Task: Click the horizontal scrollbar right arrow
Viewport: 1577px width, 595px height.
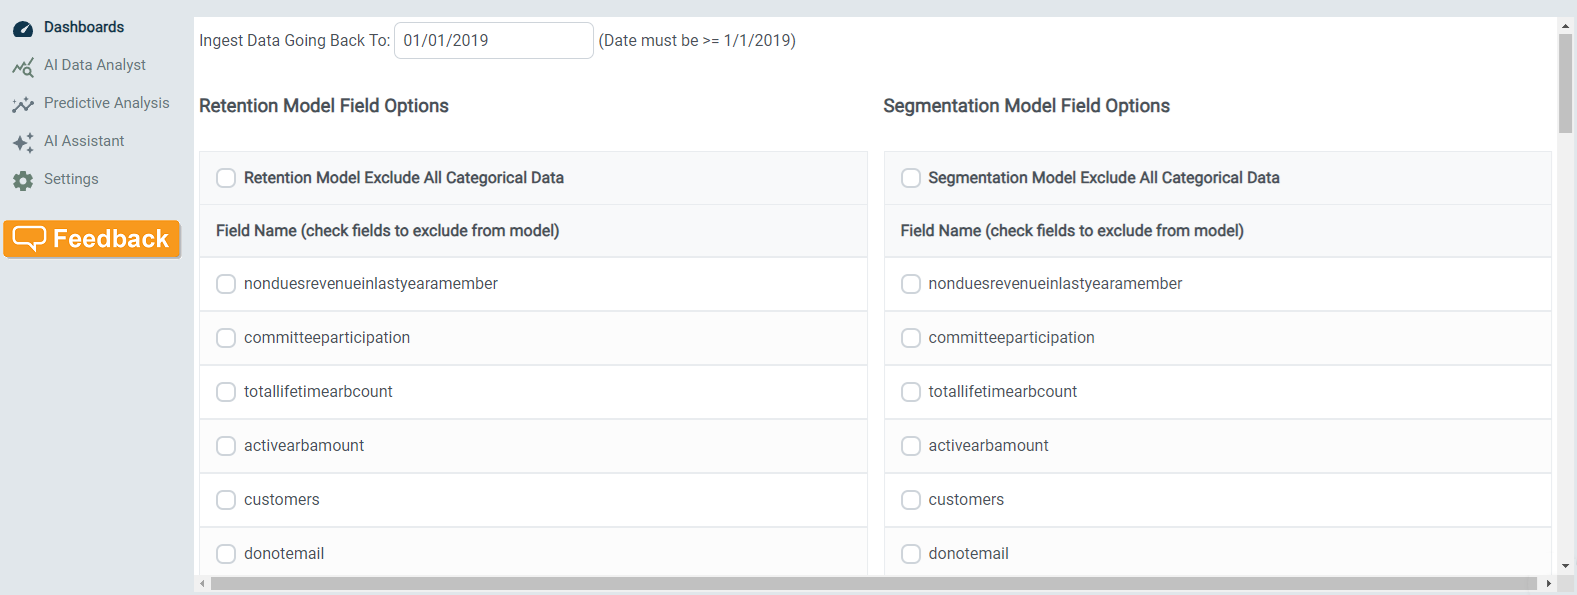Action: 1549,583
